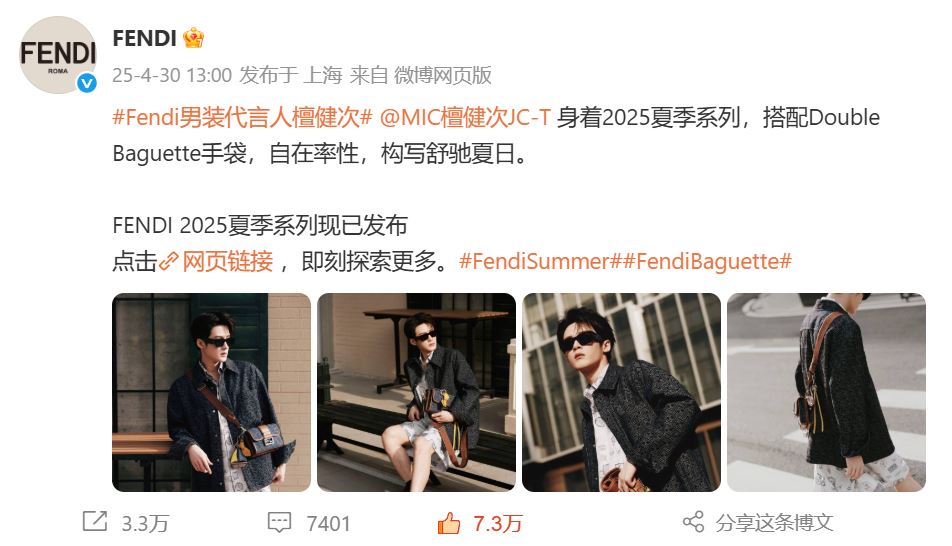Image resolution: width=952 pixels, height=546 pixels.
Task: Open the #FendiBaguette# hashtag
Action: click(707, 262)
